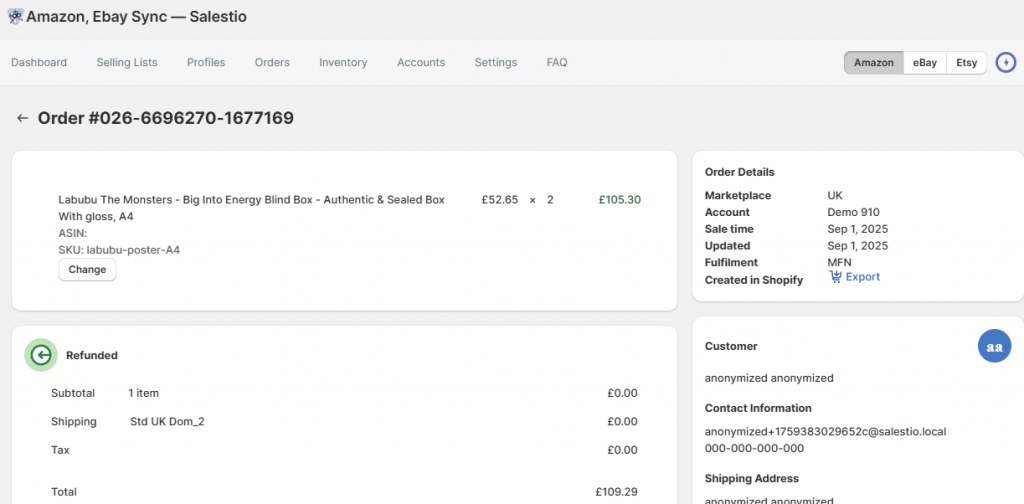This screenshot has height=504, width=1024.
Task: Switch marketplace toggle to Amazon
Action: 873,62
